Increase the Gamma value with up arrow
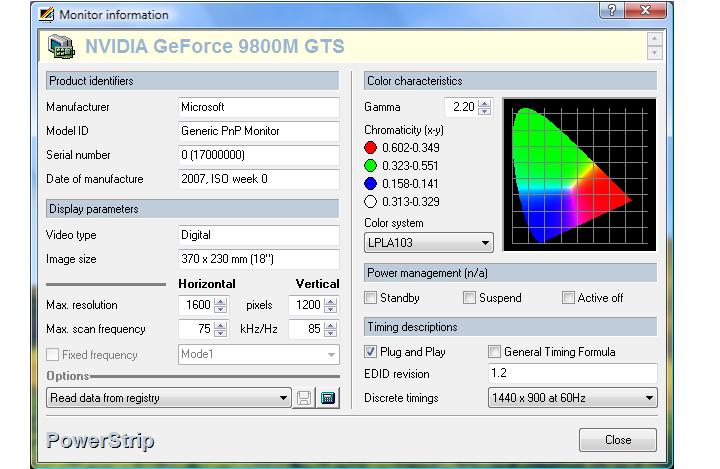The image size is (720, 469). pos(484,103)
